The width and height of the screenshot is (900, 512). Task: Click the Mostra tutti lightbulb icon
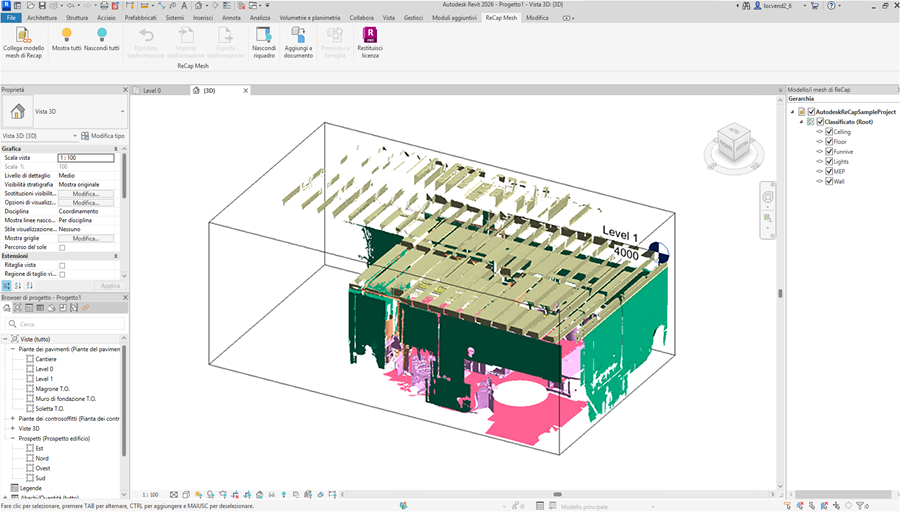pyautogui.click(x=66, y=35)
